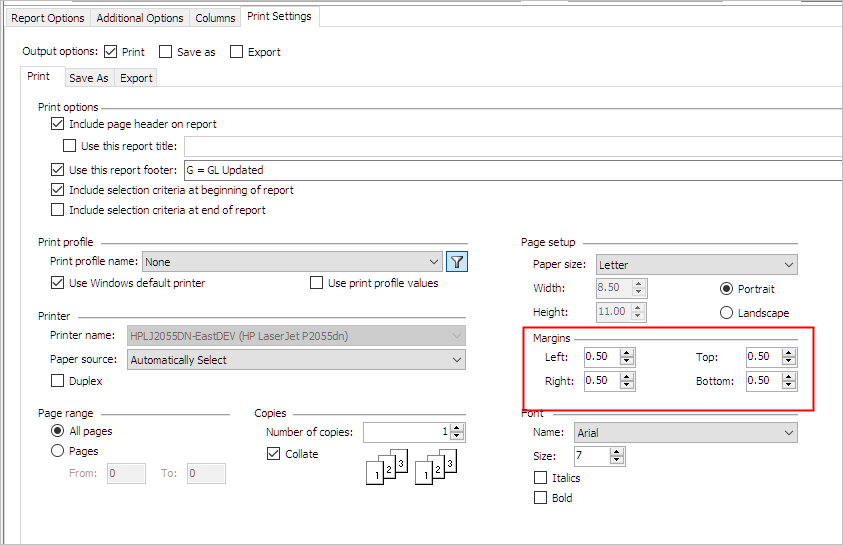The width and height of the screenshot is (843, 545).
Task: Adjust the Bottom margin spinner arrows
Action: pyautogui.click(x=789, y=381)
